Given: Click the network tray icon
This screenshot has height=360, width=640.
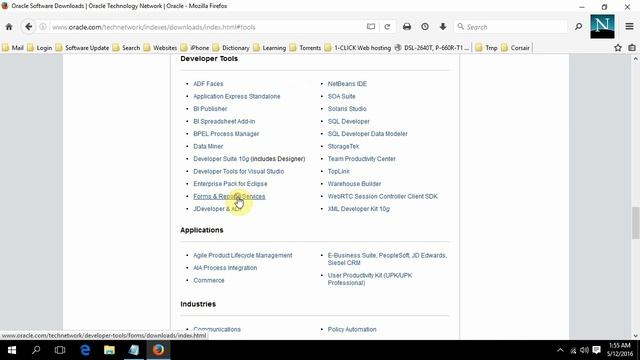Looking at the screenshot, I should [x=573, y=350].
